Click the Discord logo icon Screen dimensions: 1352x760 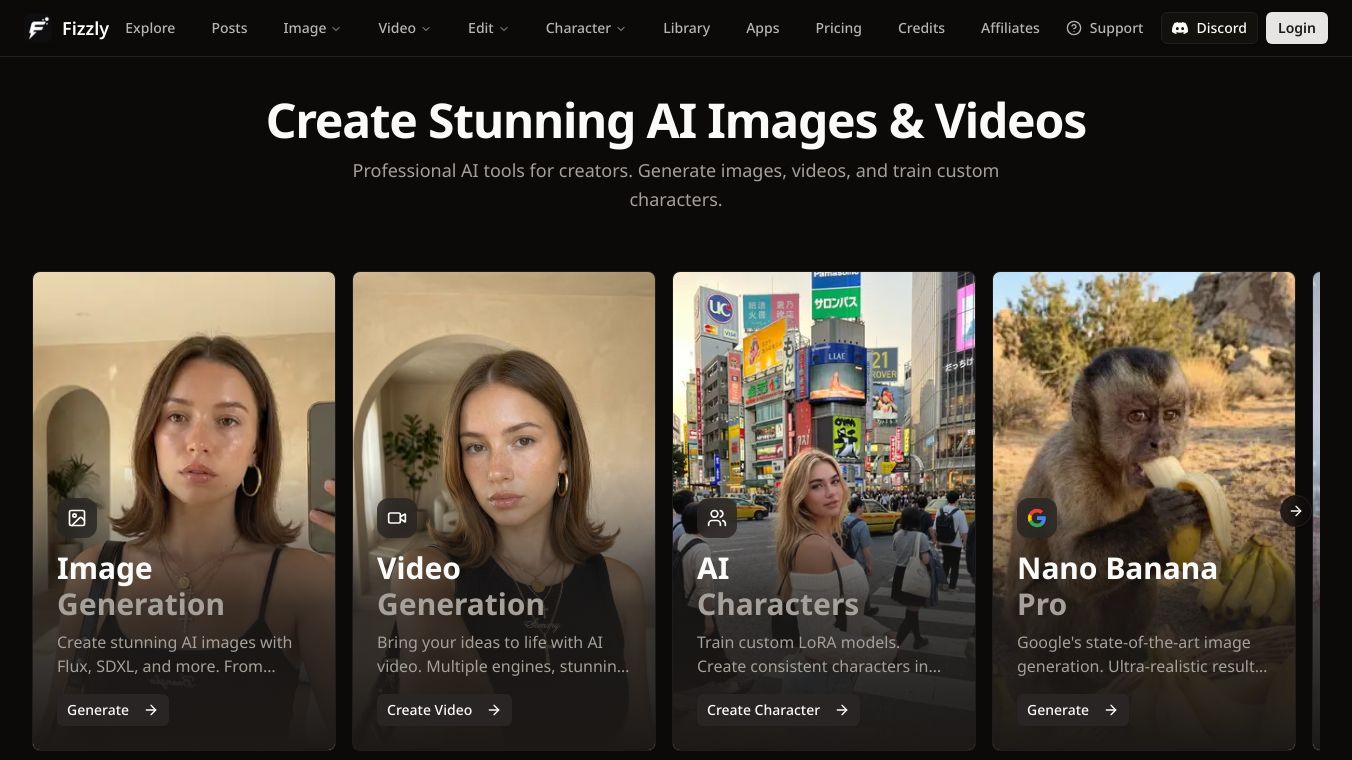point(1180,28)
